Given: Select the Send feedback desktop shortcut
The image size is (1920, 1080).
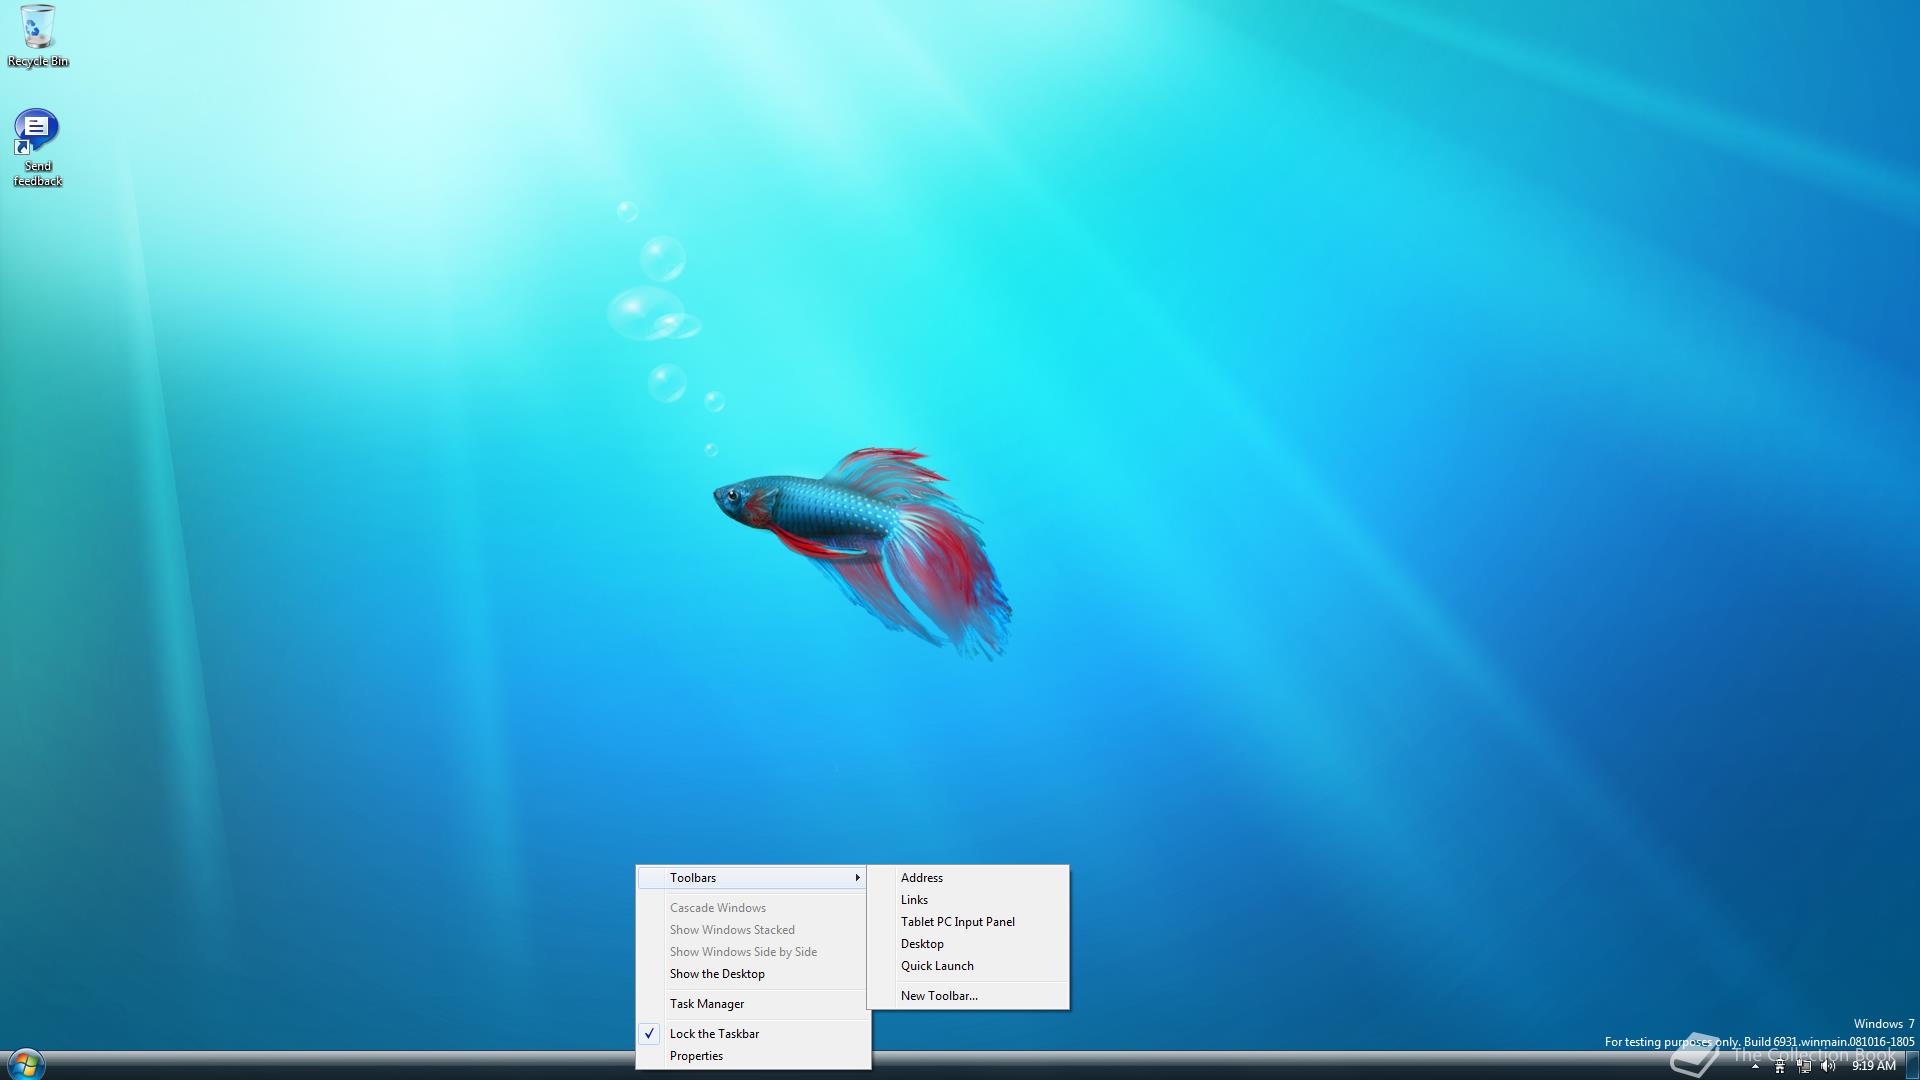Looking at the screenshot, I should 37,148.
